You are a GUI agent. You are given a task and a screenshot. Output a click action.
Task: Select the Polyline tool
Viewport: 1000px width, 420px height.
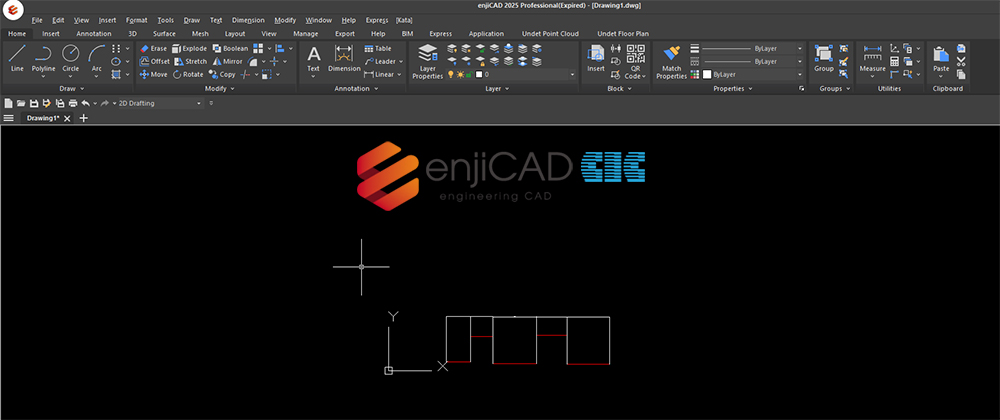[43, 58]
